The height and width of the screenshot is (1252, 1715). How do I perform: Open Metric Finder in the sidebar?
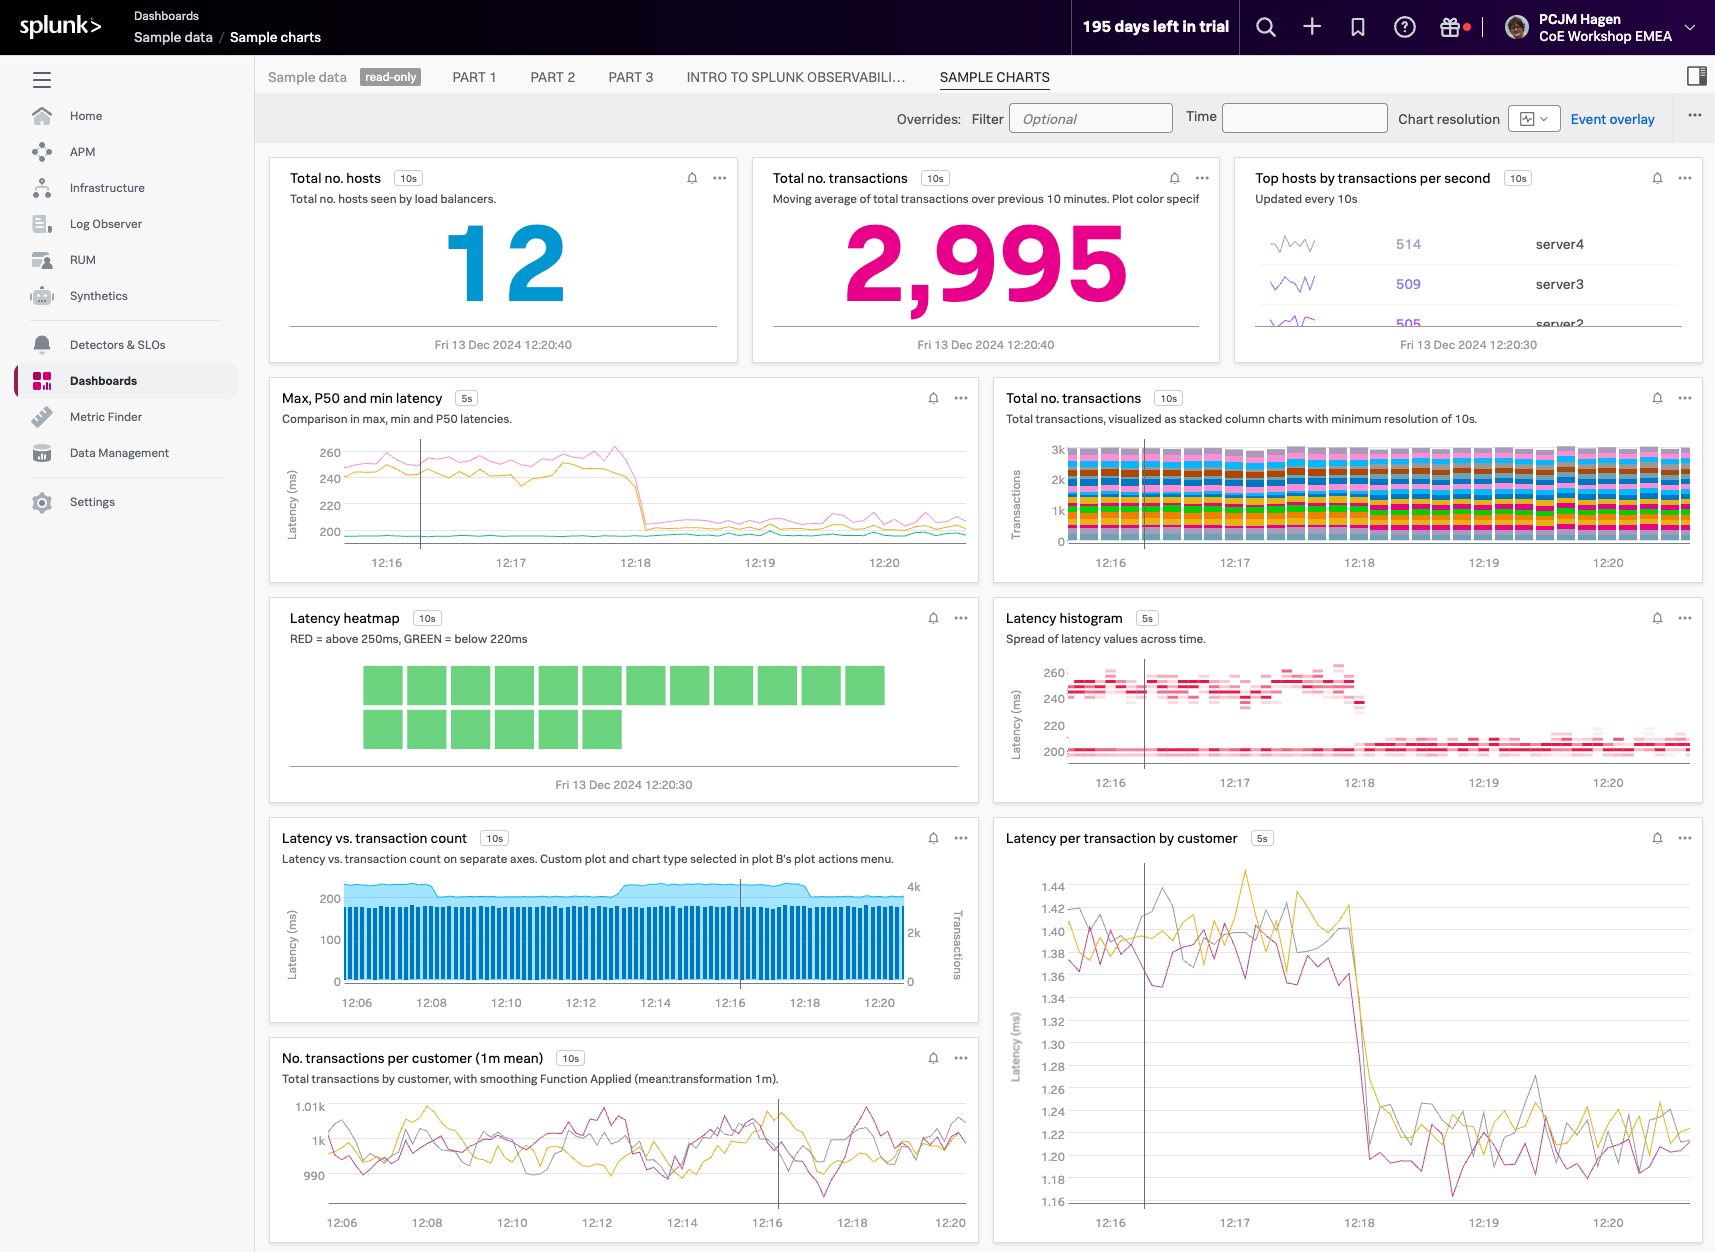(x=106, y=417)
